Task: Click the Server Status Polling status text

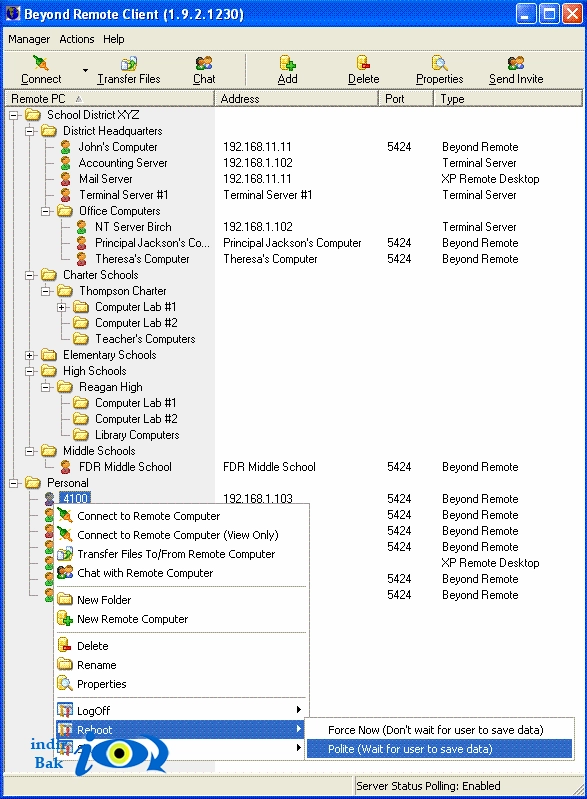Action: [x=428, y=786]
